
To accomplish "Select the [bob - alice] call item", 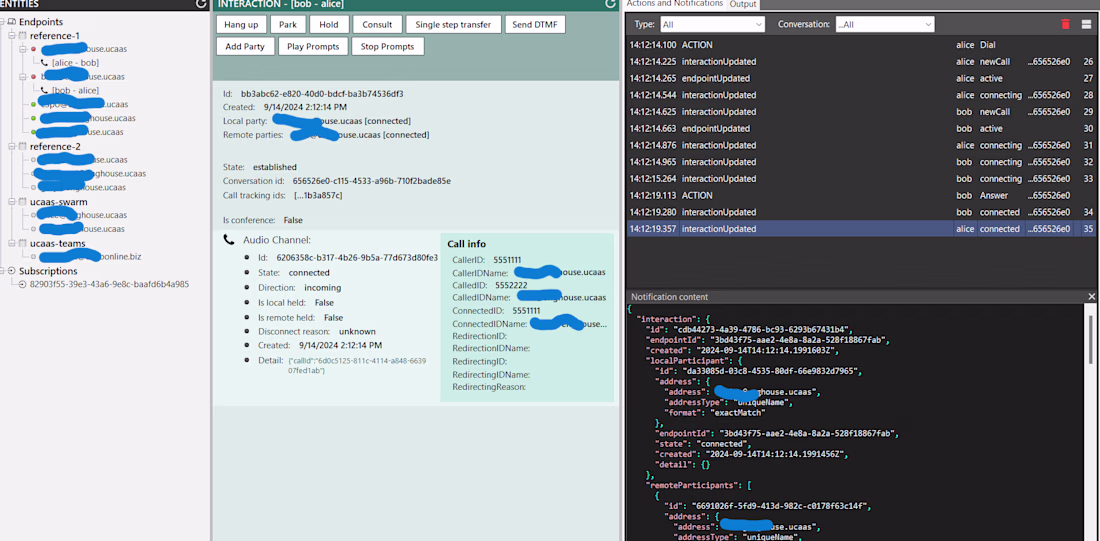I will click(75, 91).
